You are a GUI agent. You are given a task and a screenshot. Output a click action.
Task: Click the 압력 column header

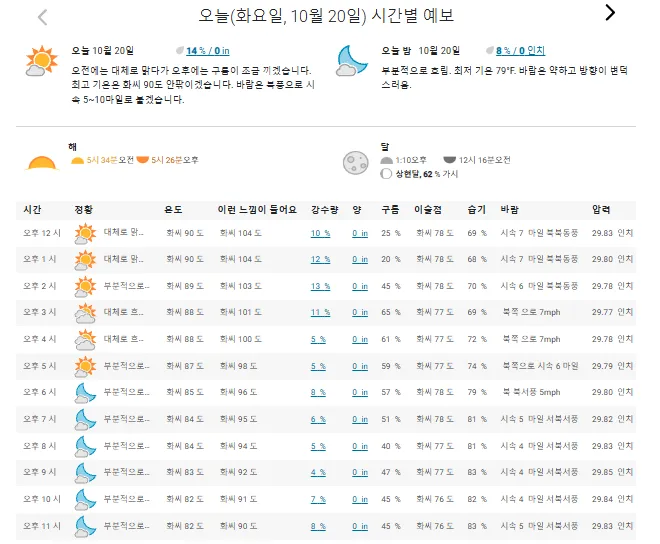click(x=601, y=210)
